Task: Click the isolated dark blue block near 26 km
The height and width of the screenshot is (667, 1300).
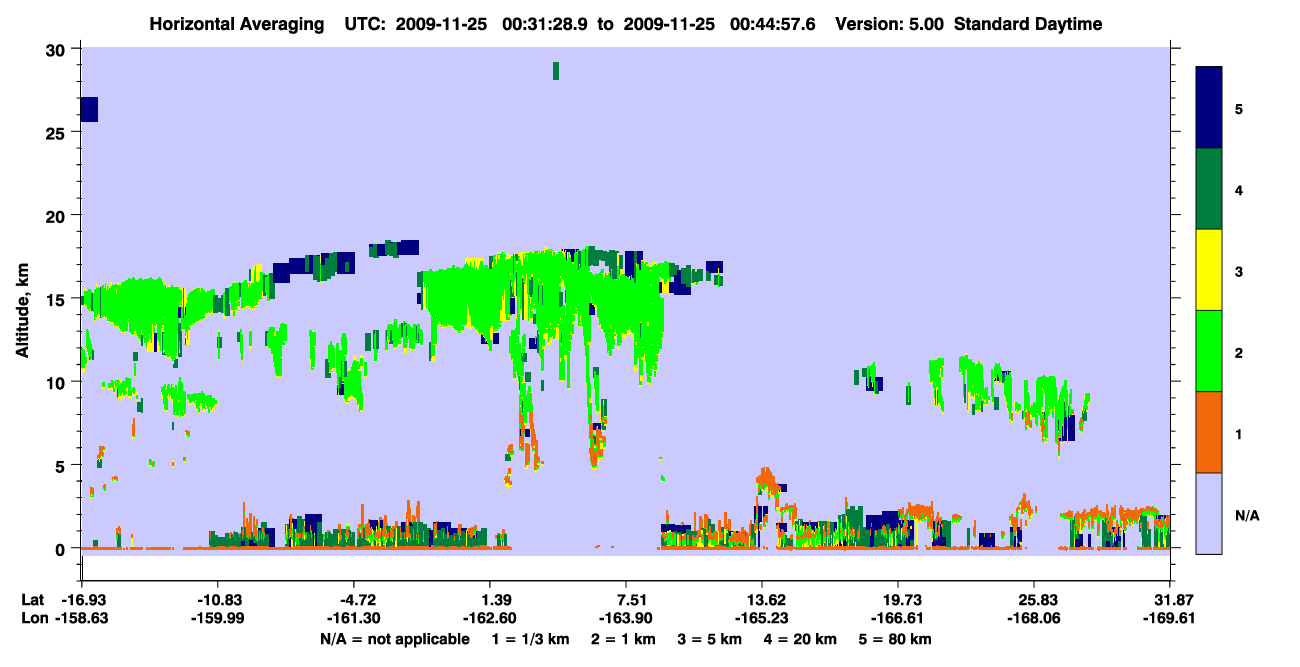Action: [x=89, y=109]
